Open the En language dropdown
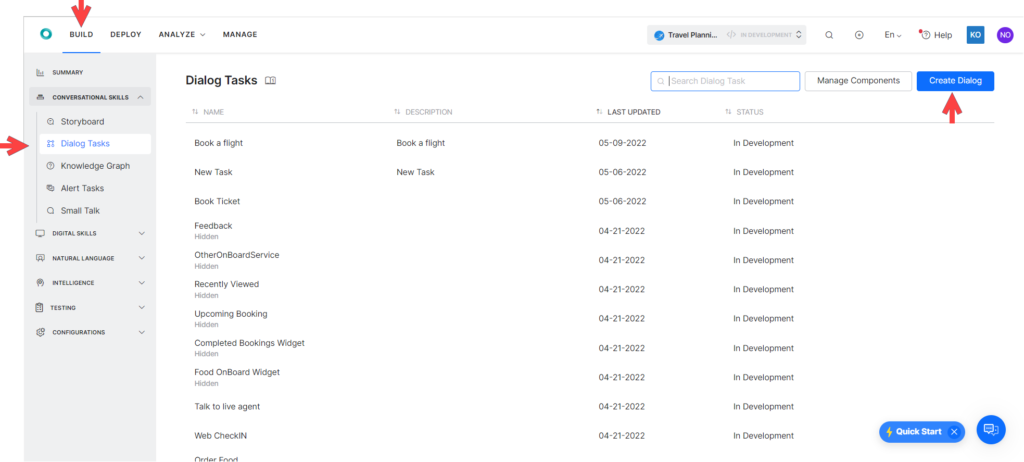The image size is (1024, 462). [x=892, y=35]
